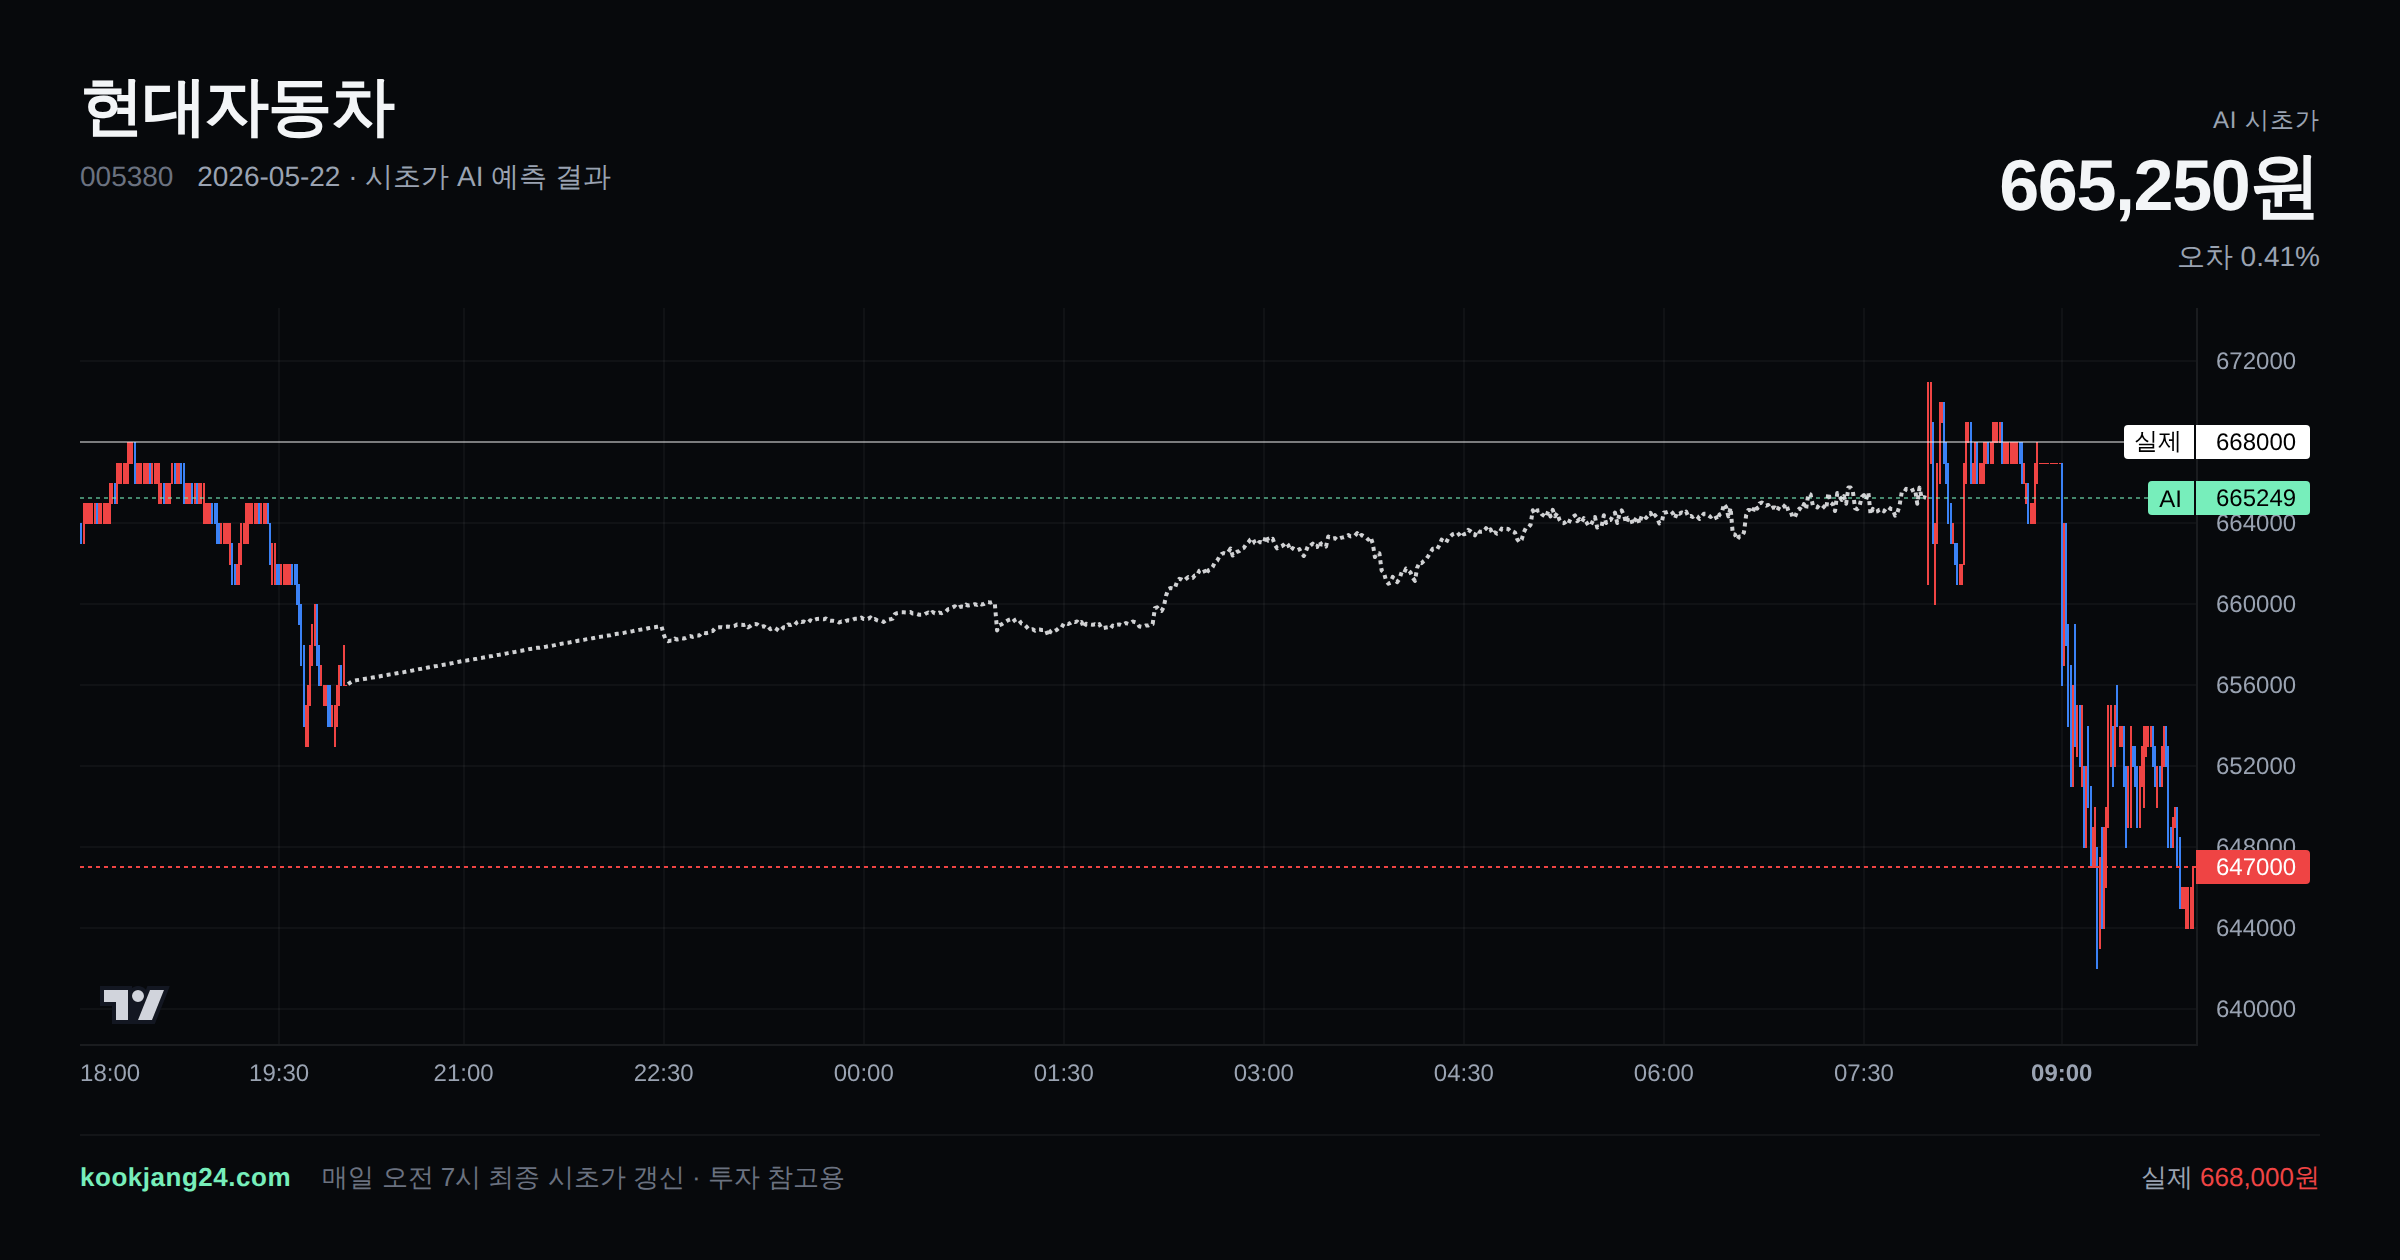Click the 06:00 time axis label
Image resolution: width=2400 pixels, height=1260 pixels.
pos(1663,1073)
